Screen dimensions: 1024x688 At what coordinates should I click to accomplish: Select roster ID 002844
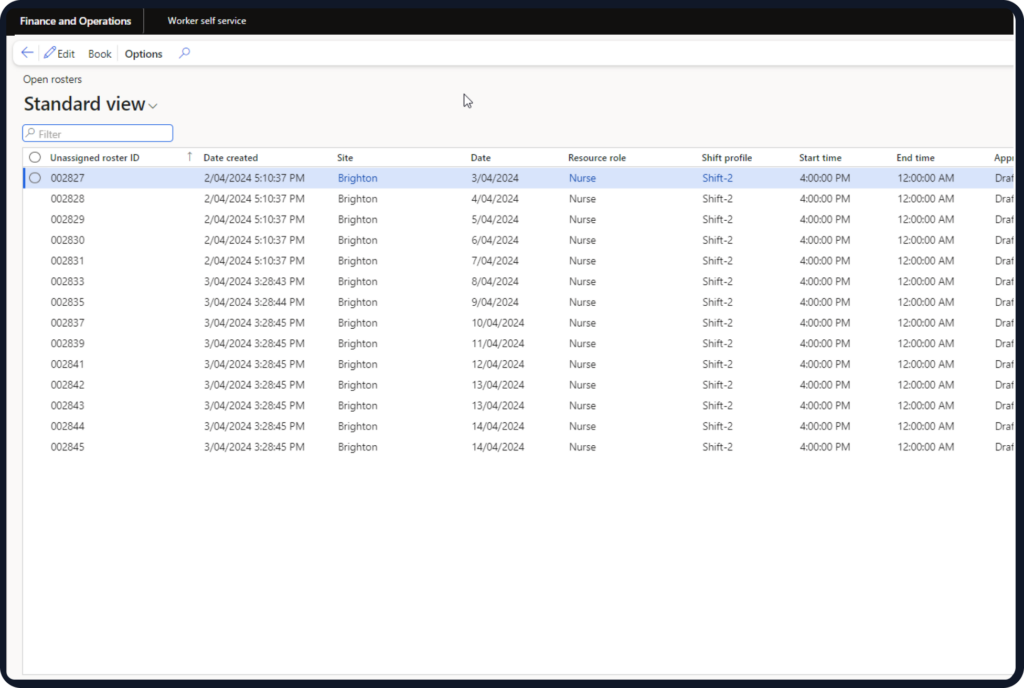67,426
